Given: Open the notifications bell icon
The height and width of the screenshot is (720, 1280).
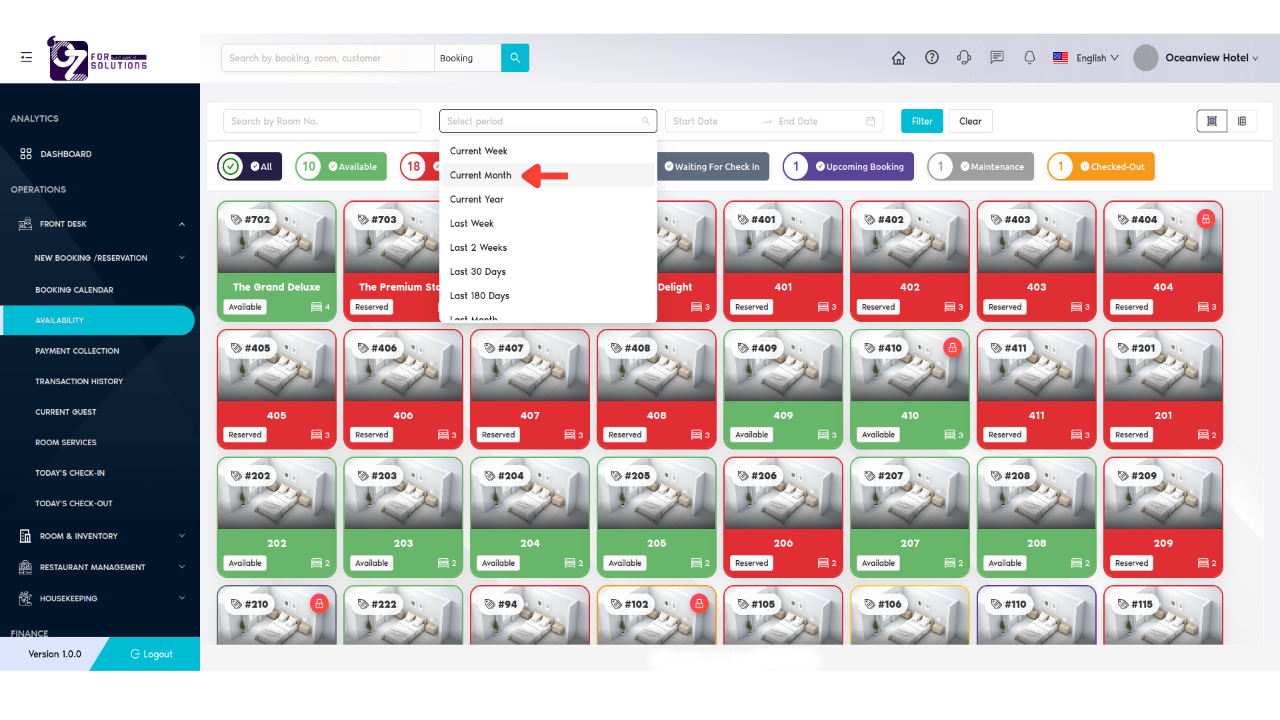Looking at the screenshot, I should coord(1029,57).
